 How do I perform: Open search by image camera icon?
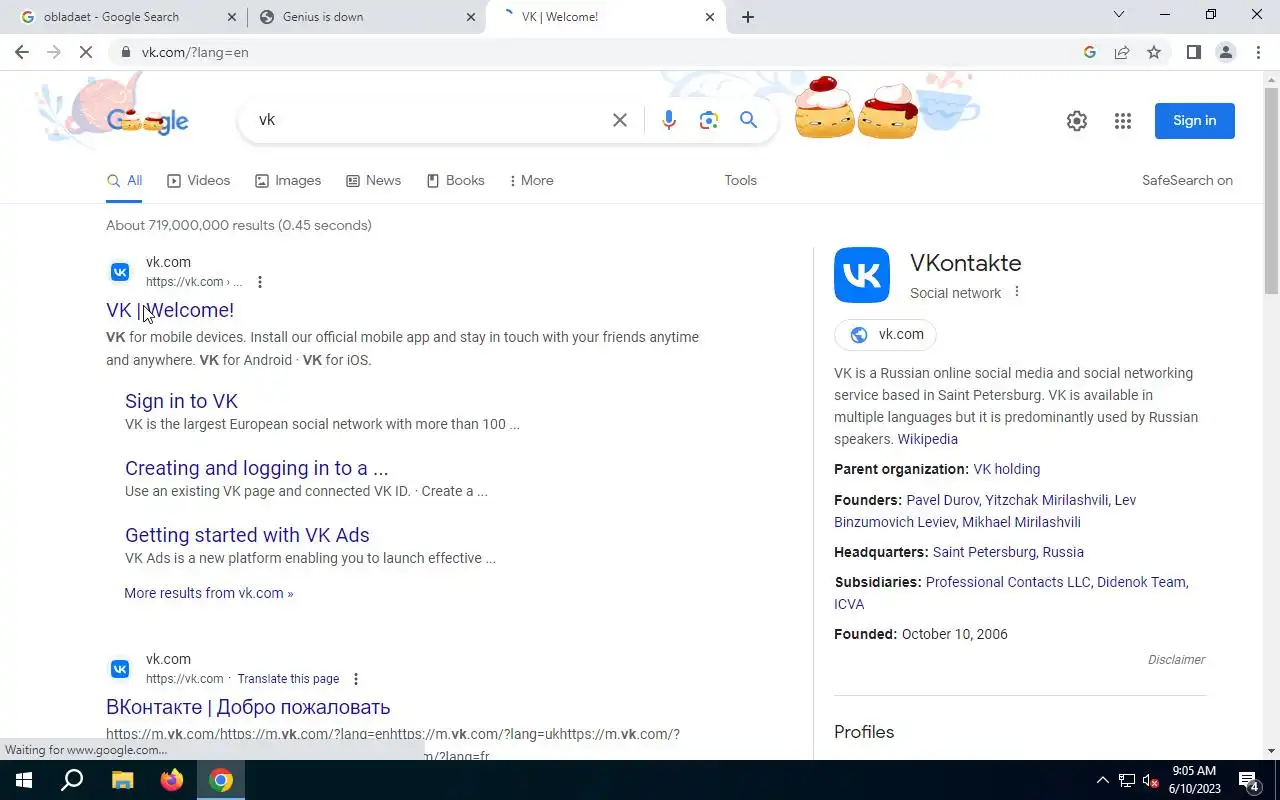click(x=709, y=120)
